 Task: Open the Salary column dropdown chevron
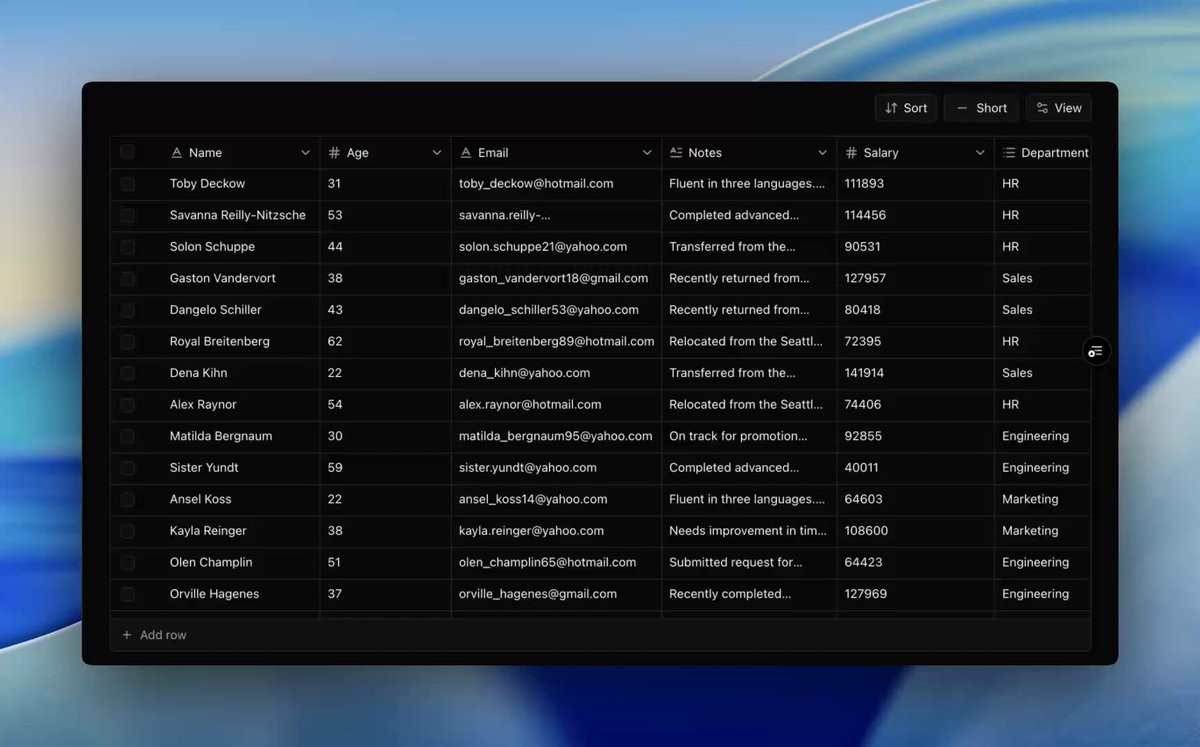[980, 153]
